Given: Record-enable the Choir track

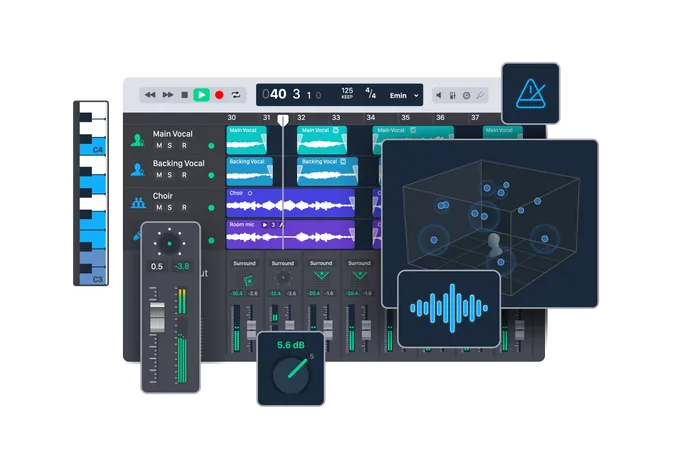Looking at the screenshot, I should 183,208.
